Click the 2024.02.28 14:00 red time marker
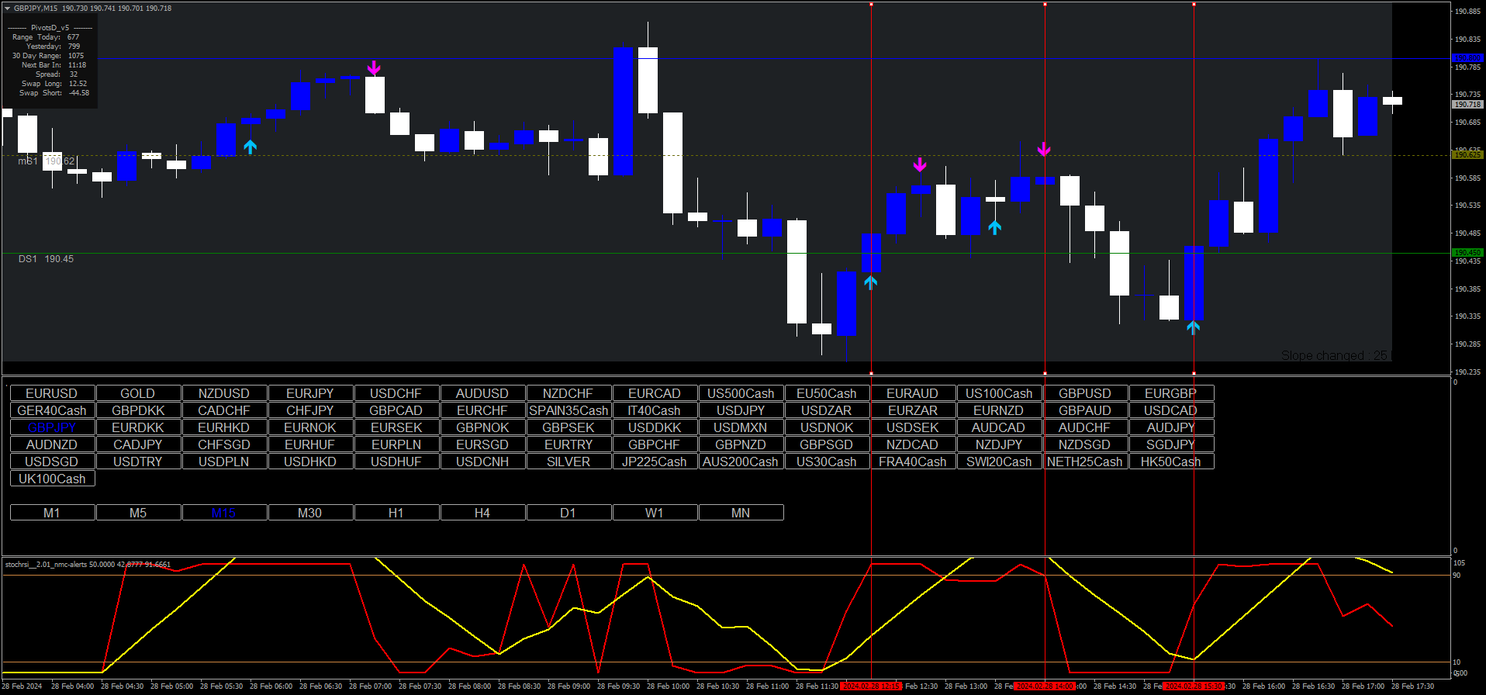The height and width of the screenshot is (695, 1486). [1044, 687]
